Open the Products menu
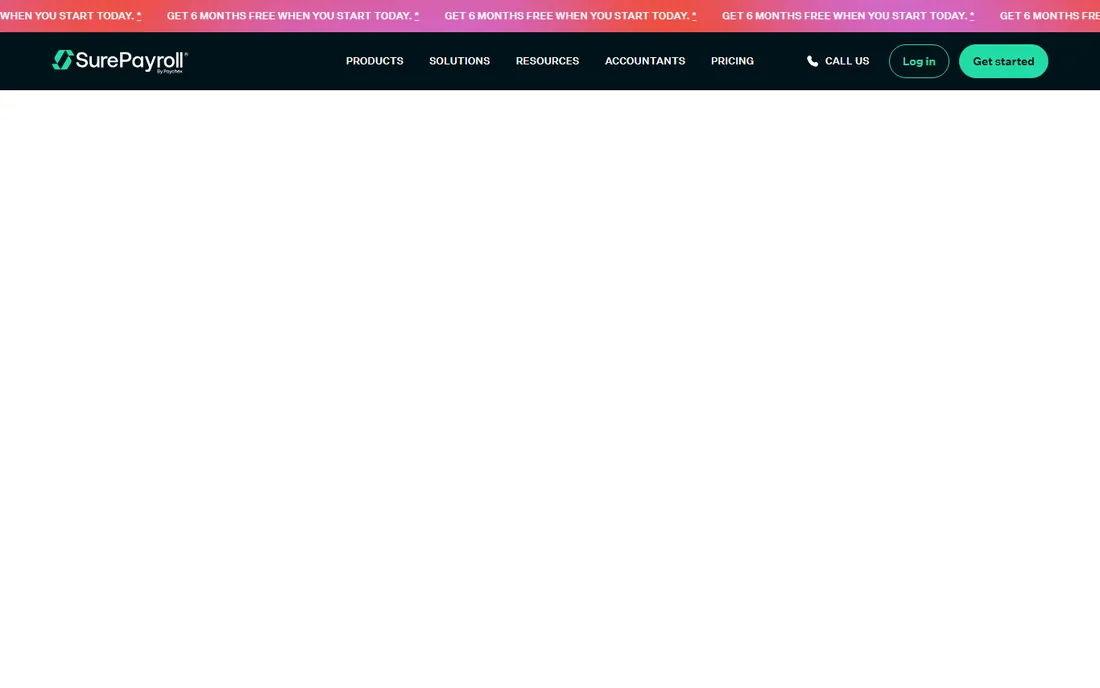Viewport: 1100px width, 688px height. [375, 61]
